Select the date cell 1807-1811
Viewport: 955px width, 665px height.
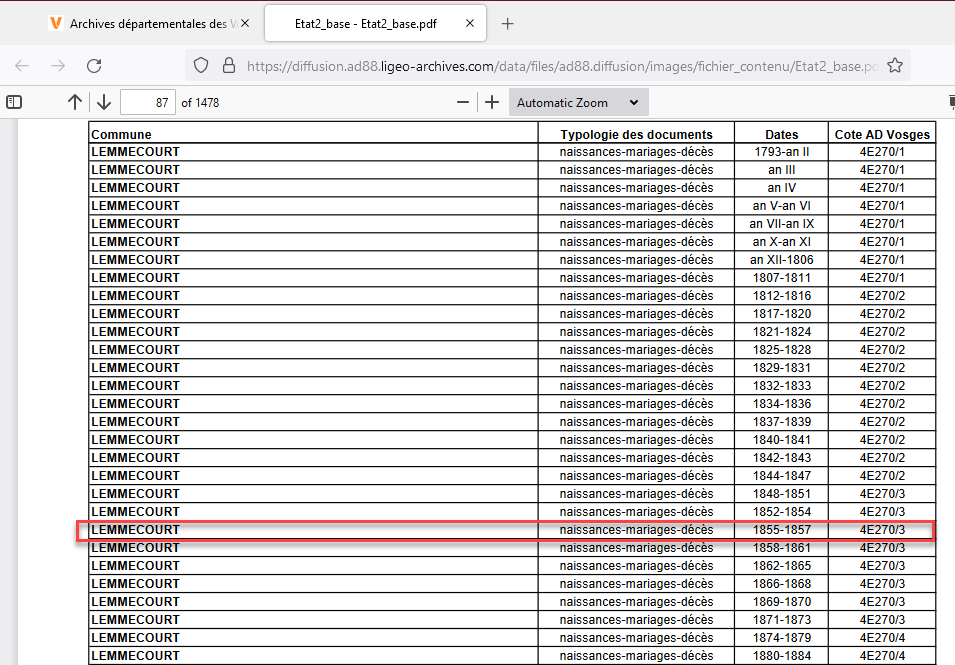(781, 278)
